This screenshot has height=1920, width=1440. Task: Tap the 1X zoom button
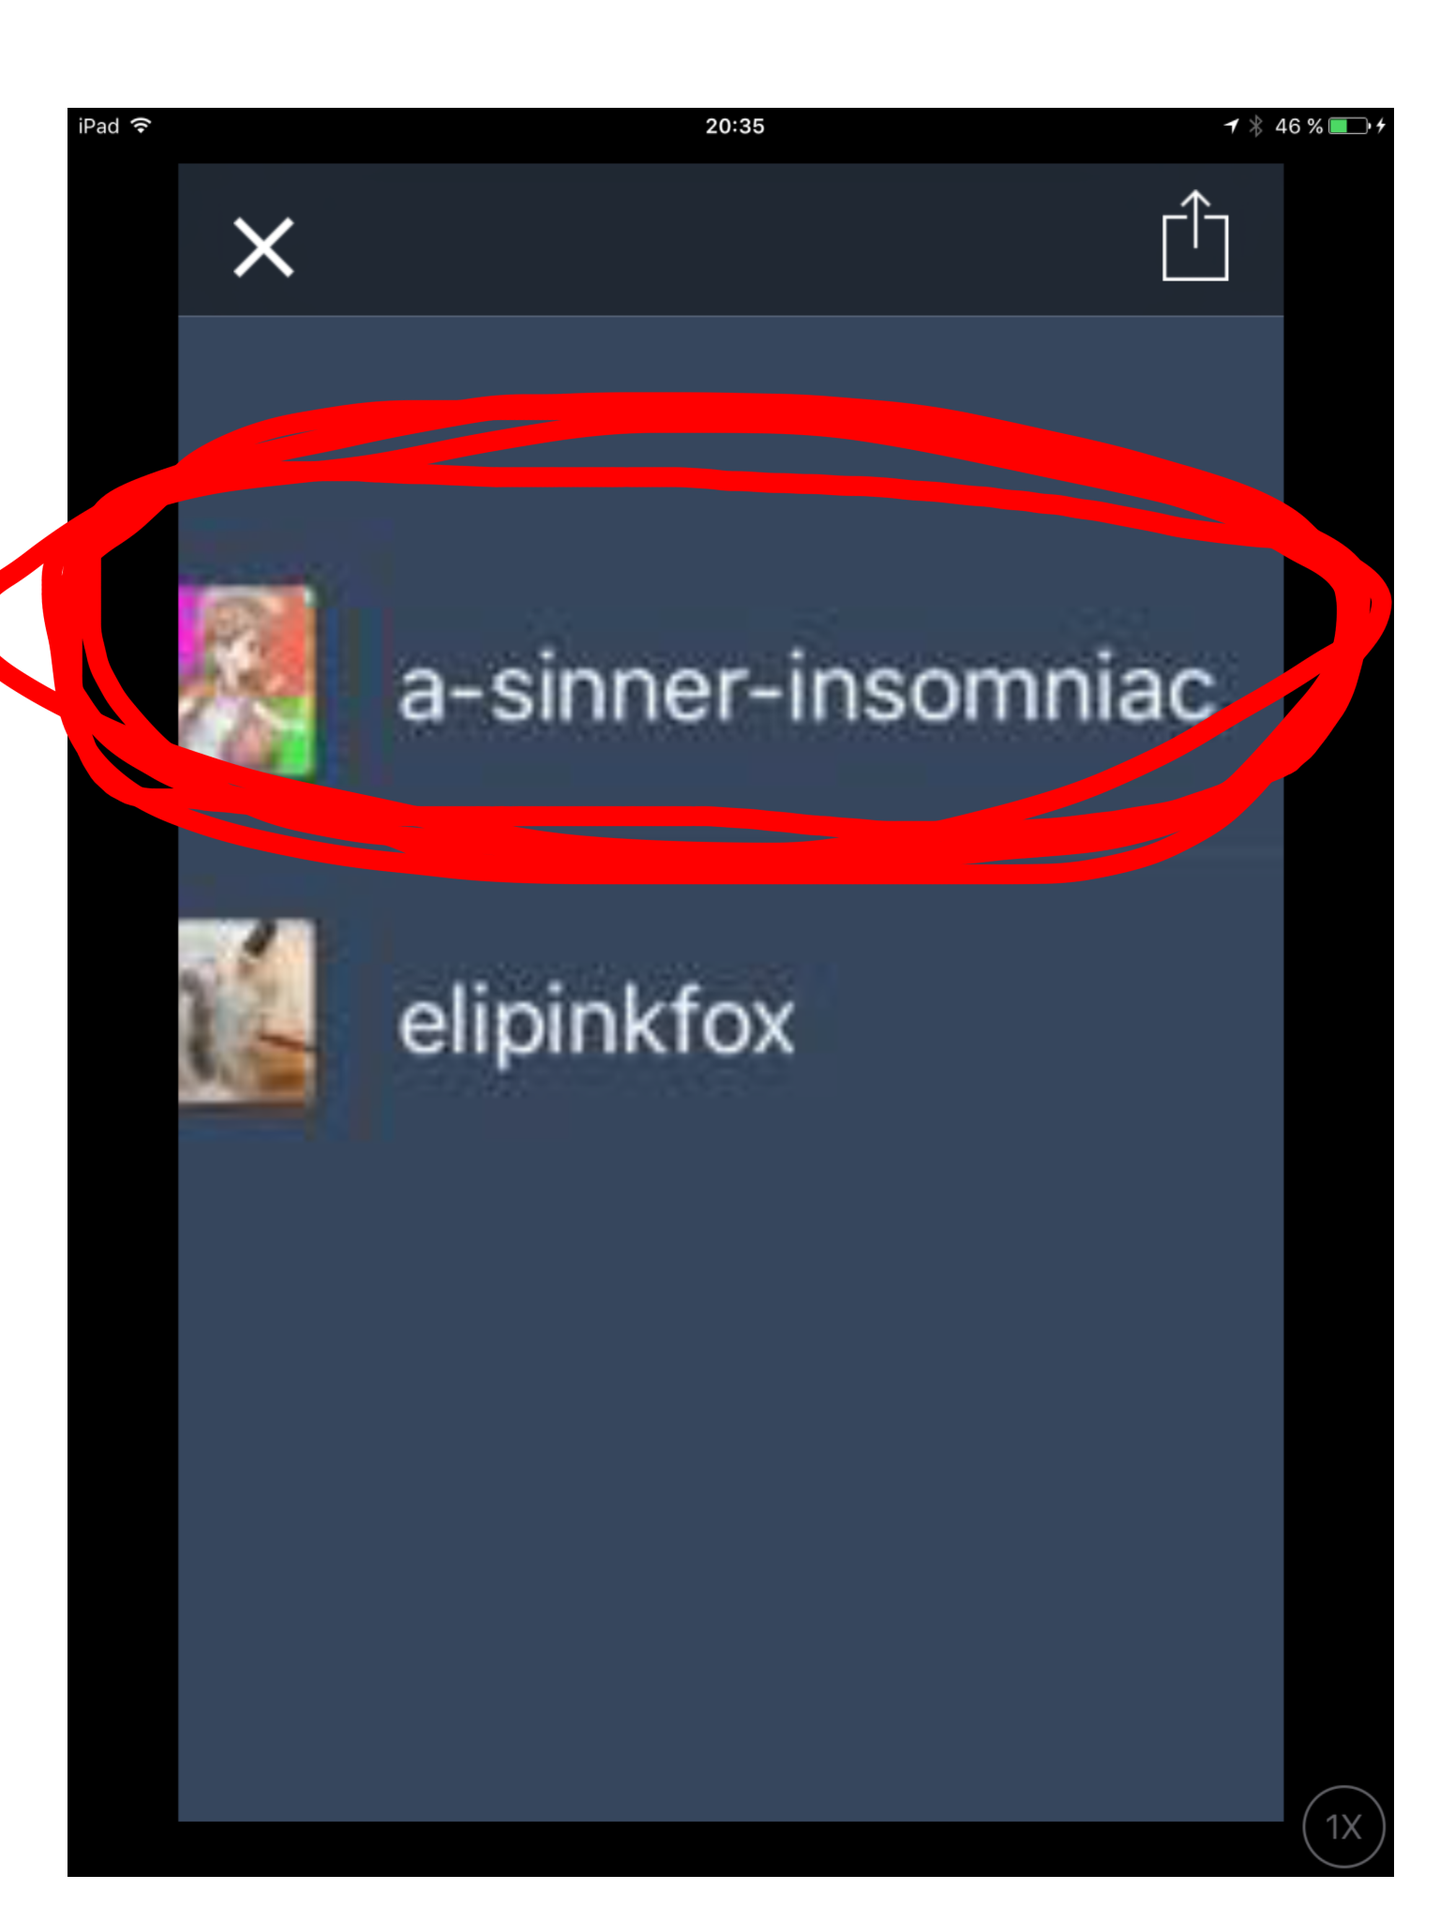click(1343, 1826)
